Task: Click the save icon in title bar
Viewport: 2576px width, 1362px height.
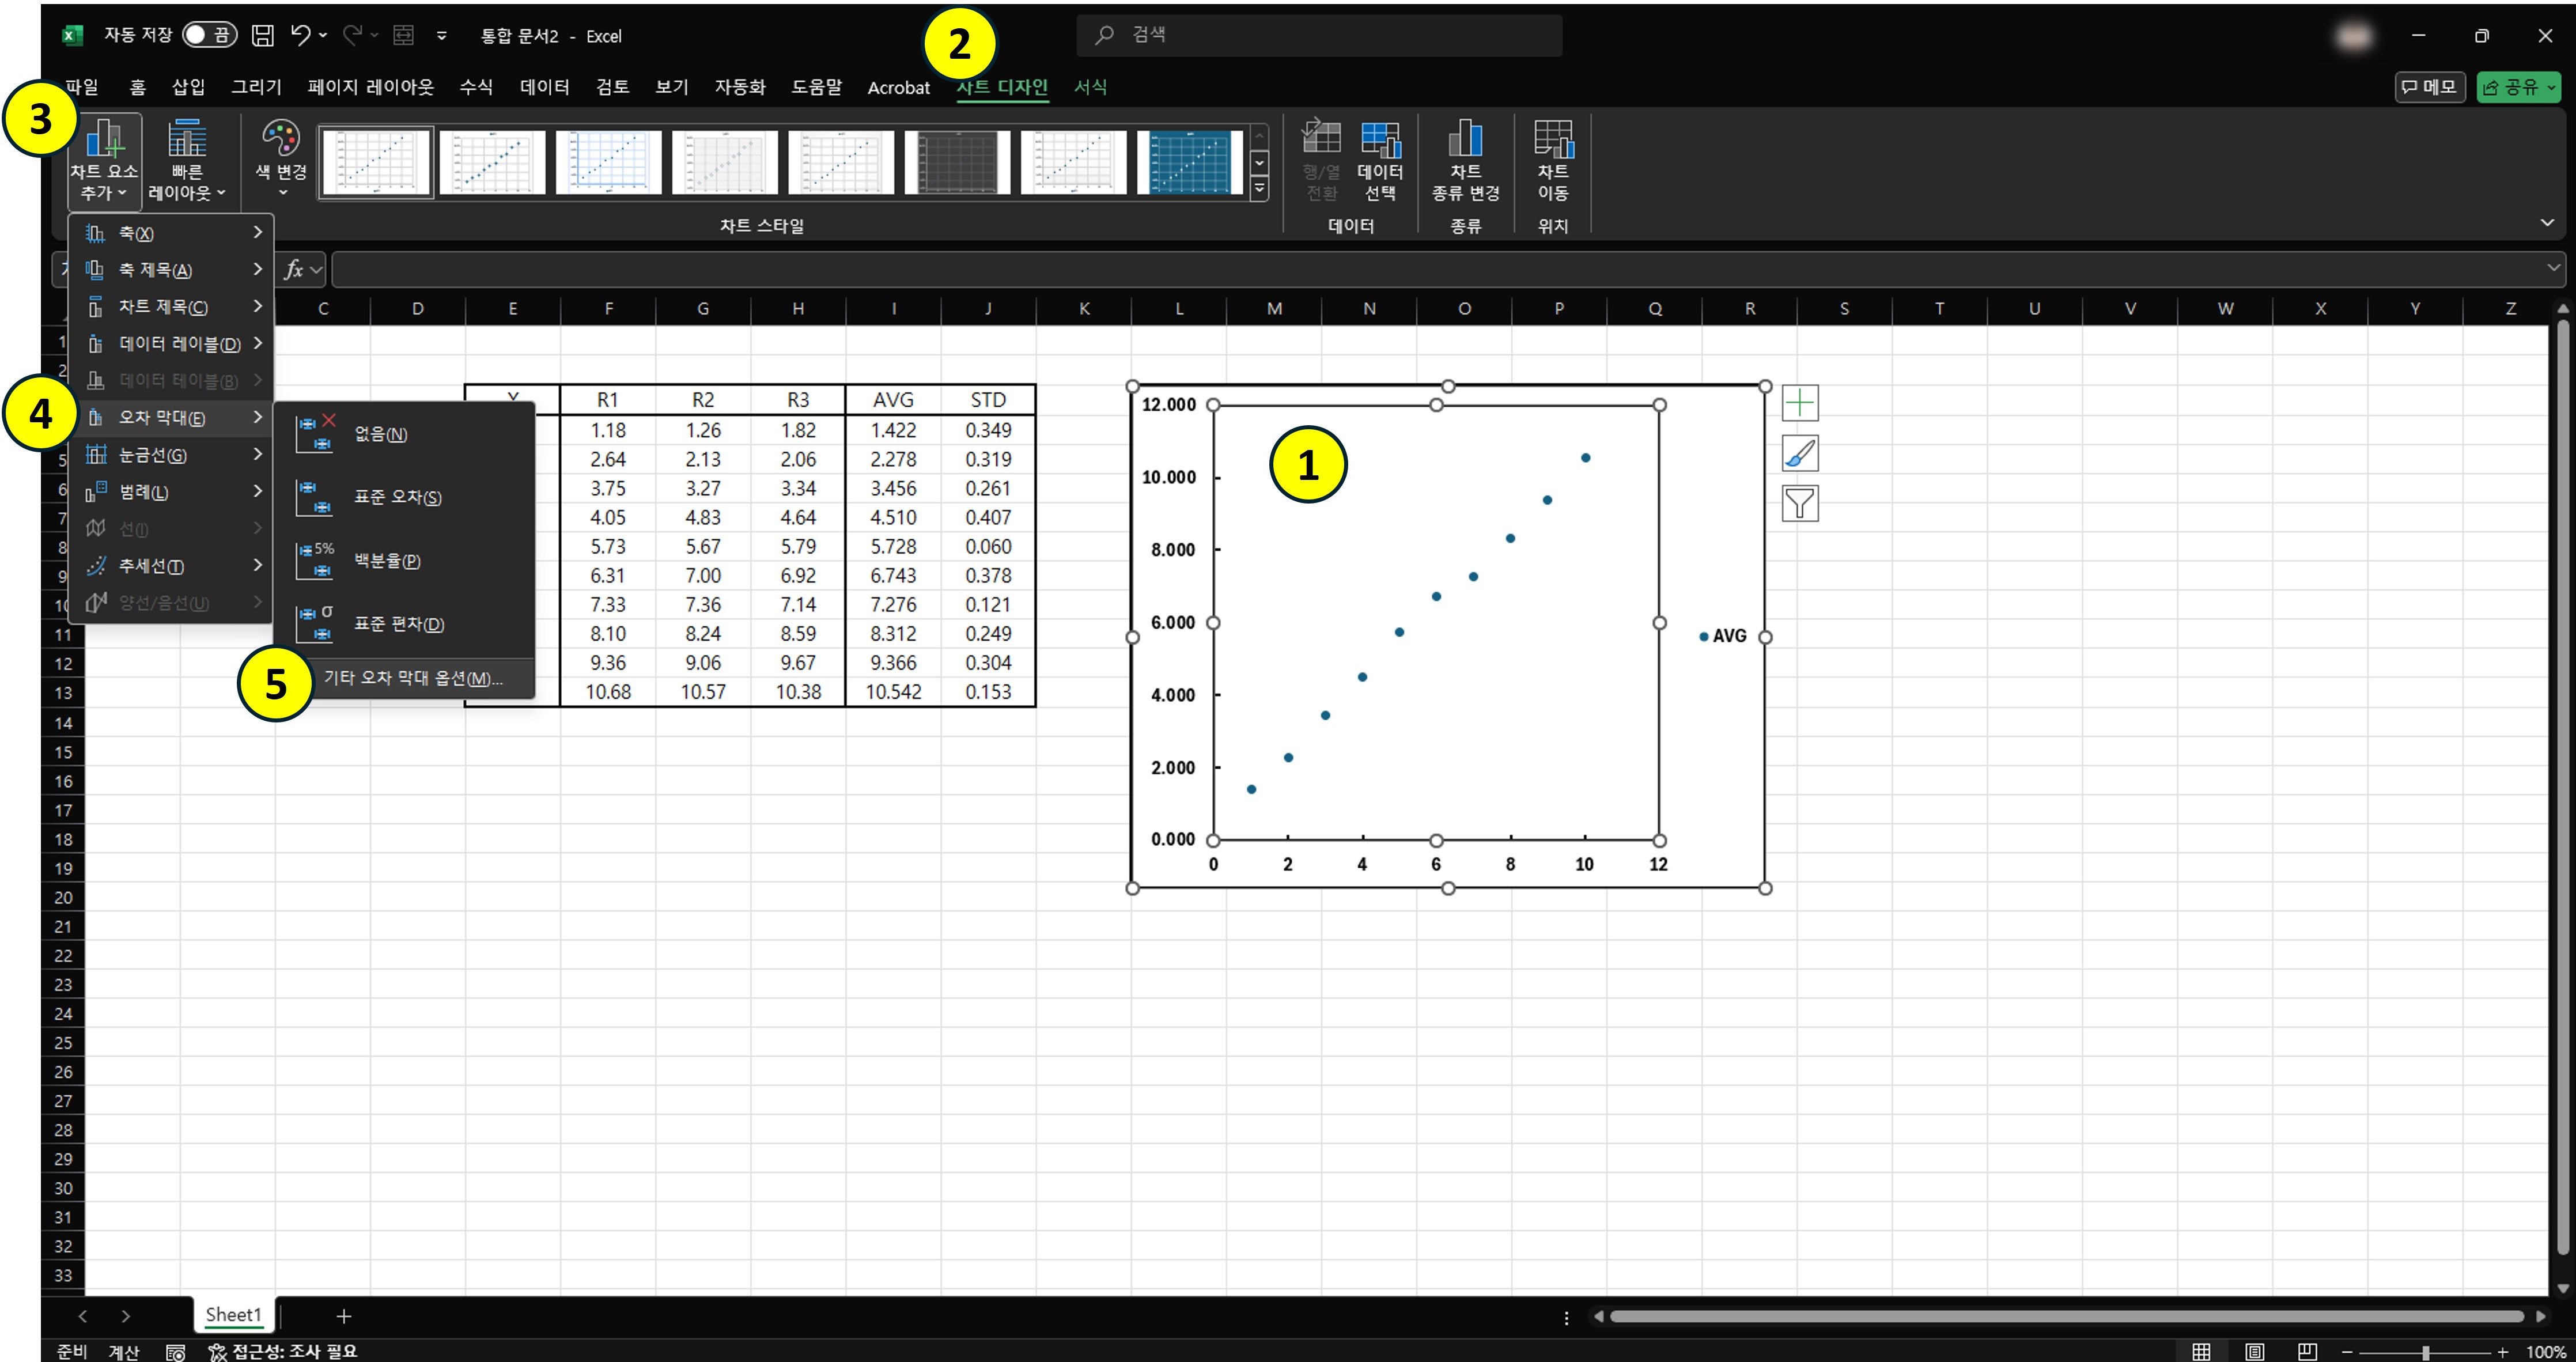Action: coord(262,36)
